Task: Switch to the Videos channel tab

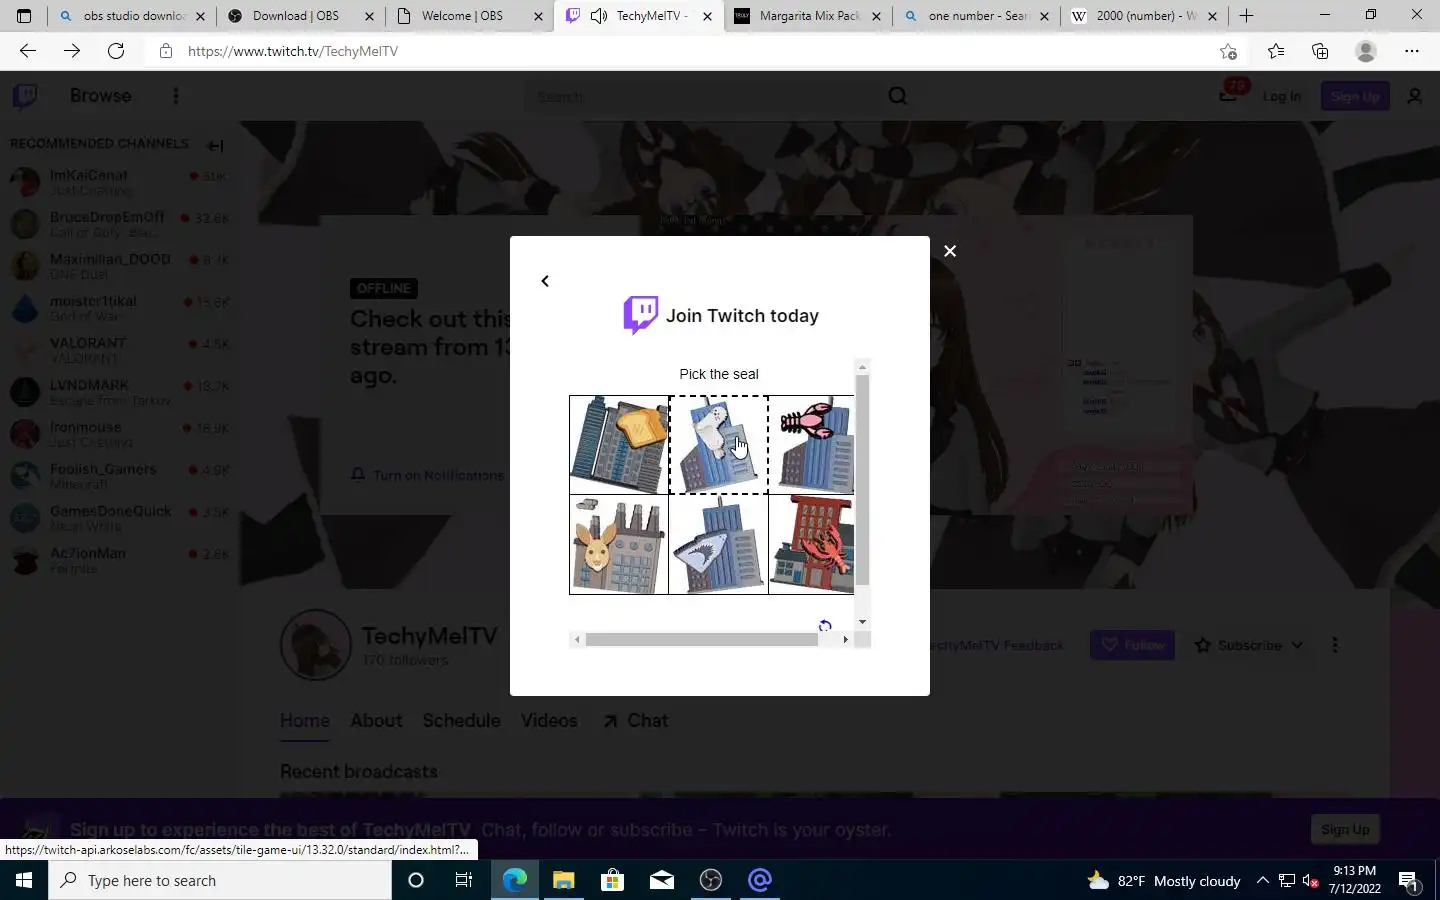Action: (x=549, y=721)
